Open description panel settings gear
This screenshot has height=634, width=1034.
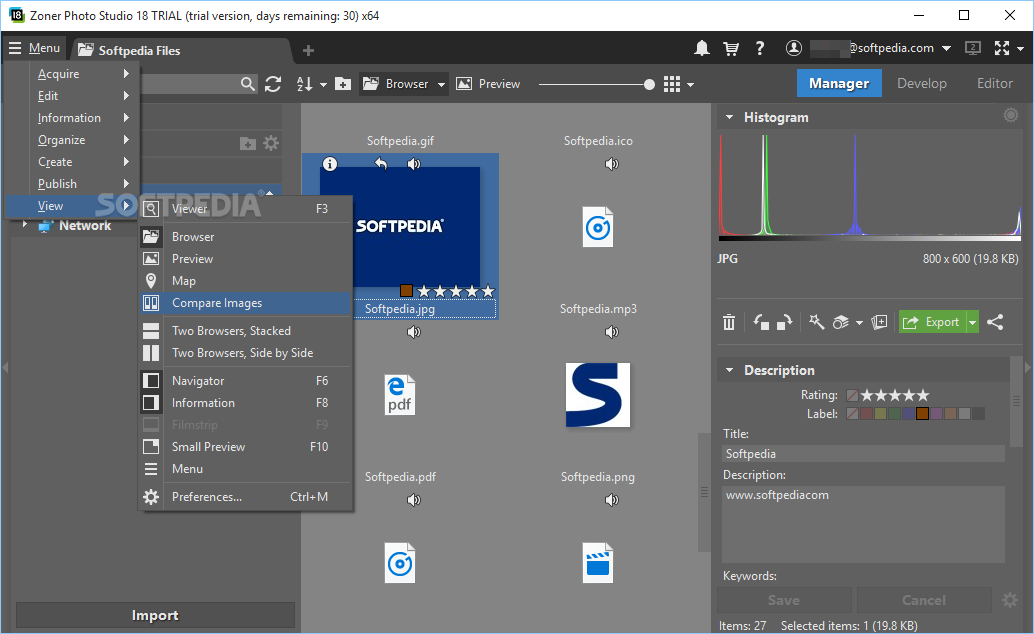1010,600
